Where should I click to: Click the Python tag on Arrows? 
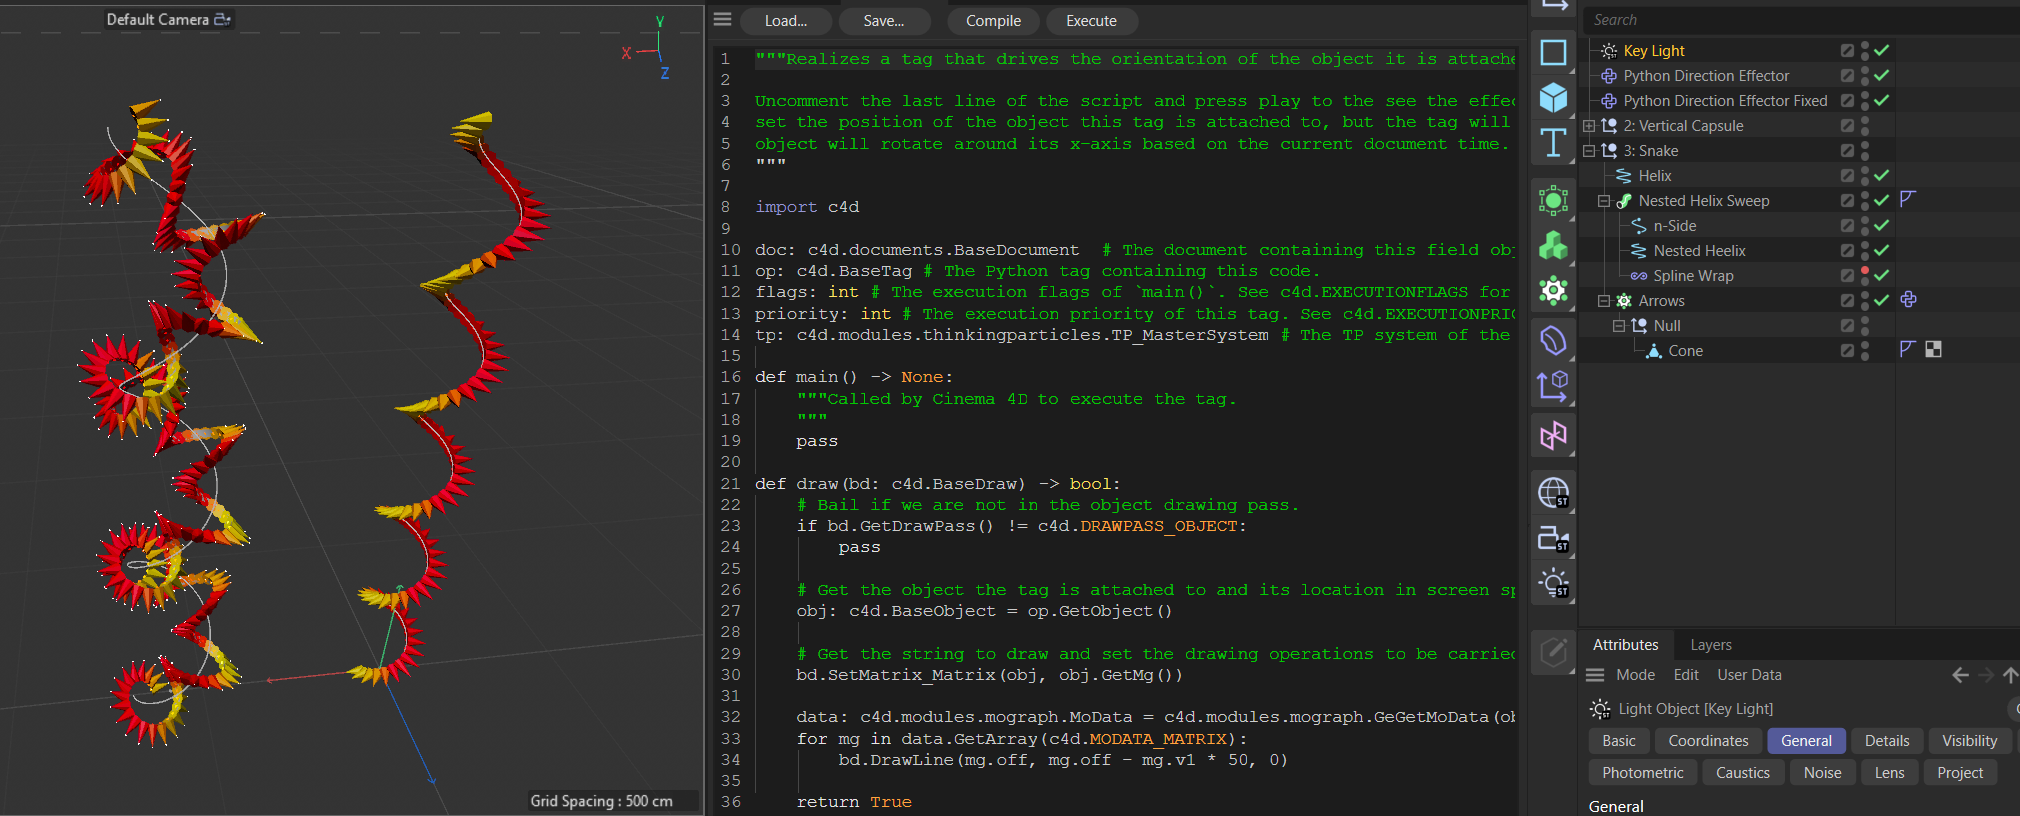coord(1908,300)
